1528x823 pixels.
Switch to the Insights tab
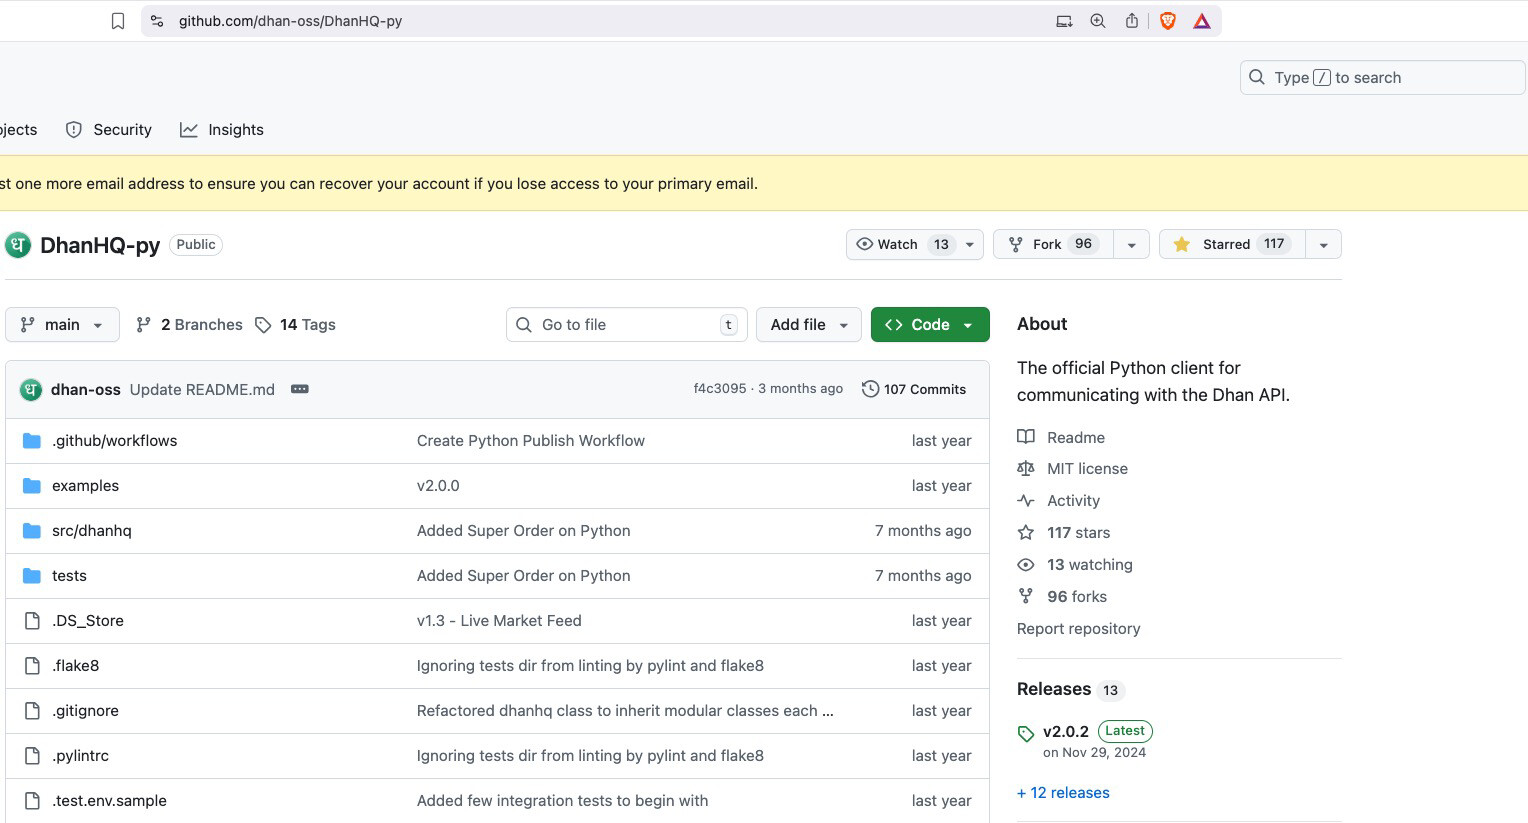tap(222, 130)
